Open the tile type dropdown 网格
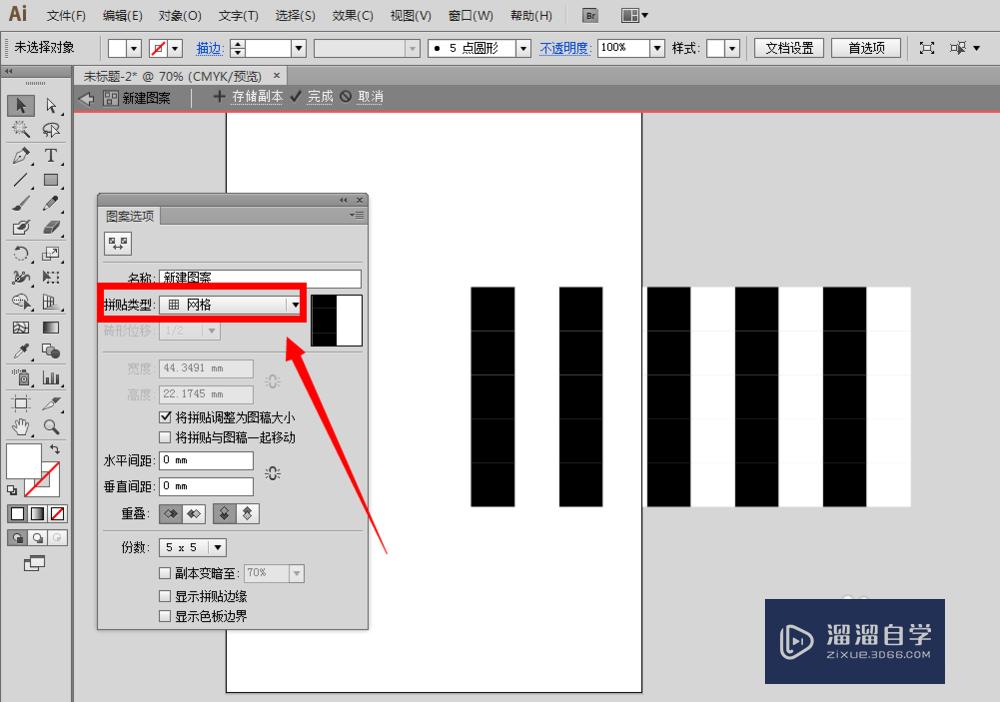The image size is (1000, 702). coord(230,305)
